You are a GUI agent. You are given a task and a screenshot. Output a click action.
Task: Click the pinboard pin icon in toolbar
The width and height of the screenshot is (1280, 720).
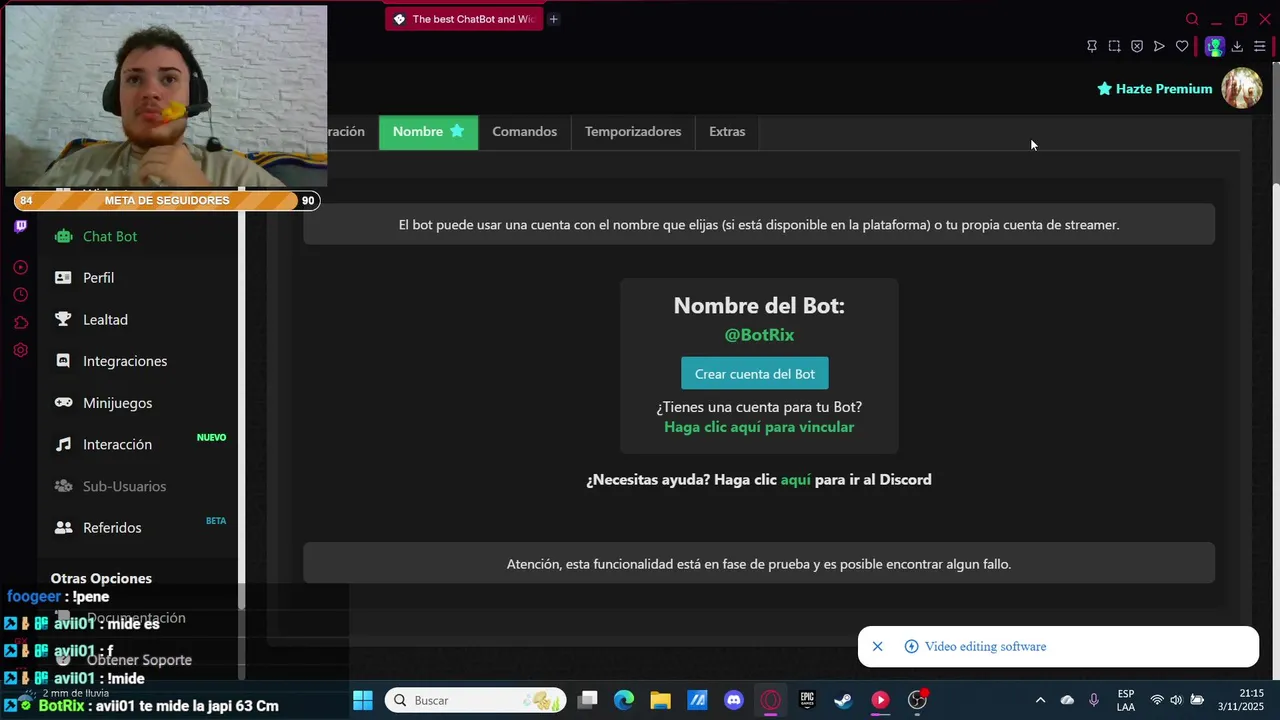1092,46
